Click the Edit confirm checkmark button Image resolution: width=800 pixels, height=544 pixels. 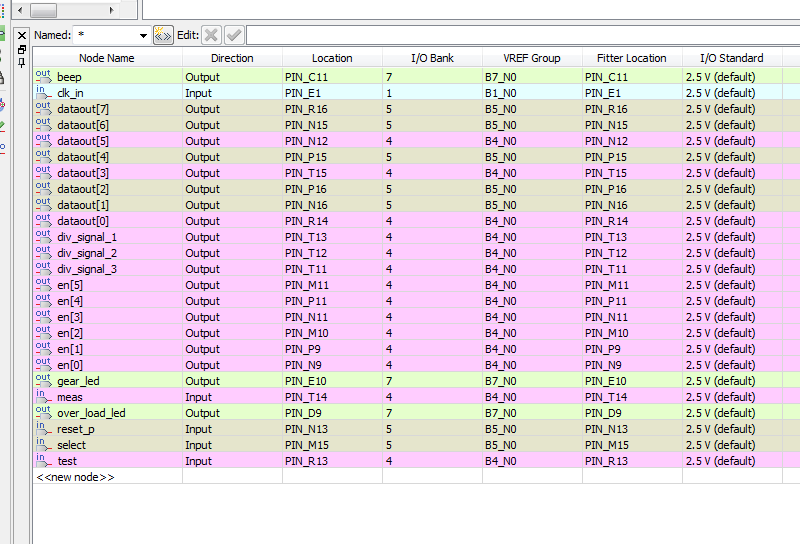click(x=234, y=35)
